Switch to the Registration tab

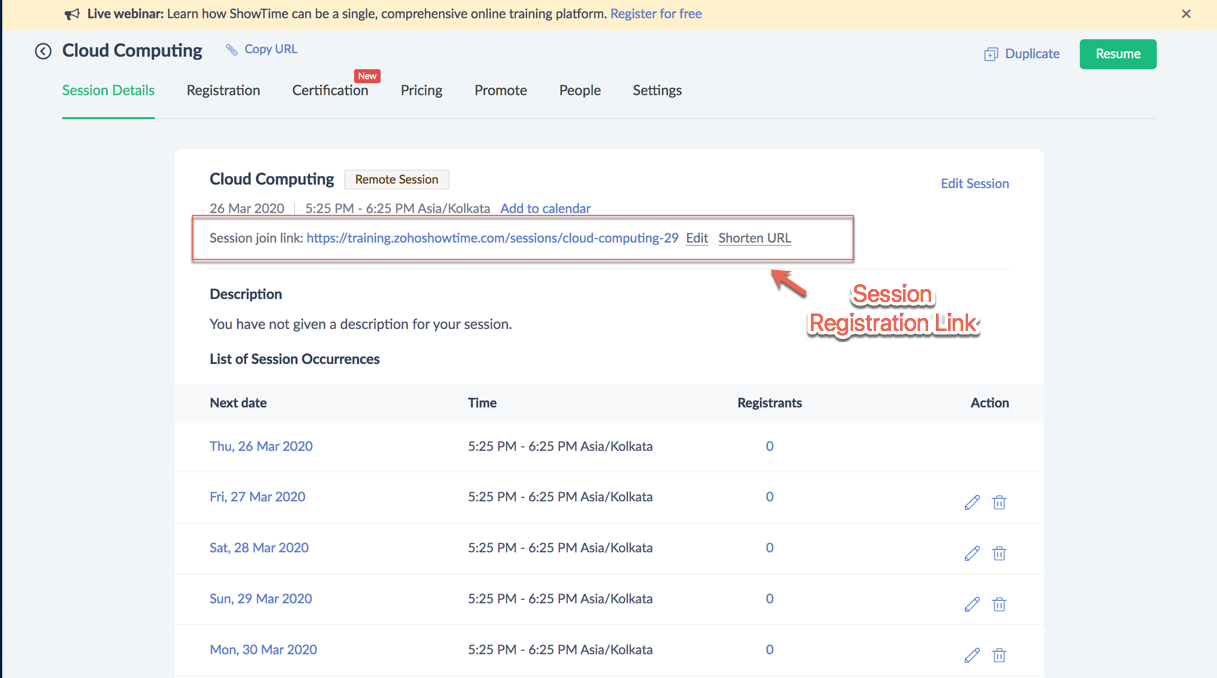[x=223, y=90]
